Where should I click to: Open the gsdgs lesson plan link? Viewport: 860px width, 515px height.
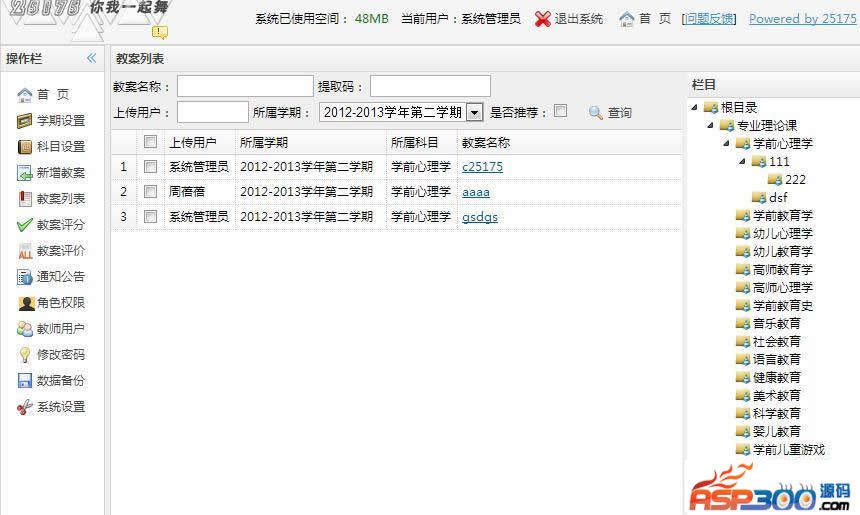tap(480, 217)
